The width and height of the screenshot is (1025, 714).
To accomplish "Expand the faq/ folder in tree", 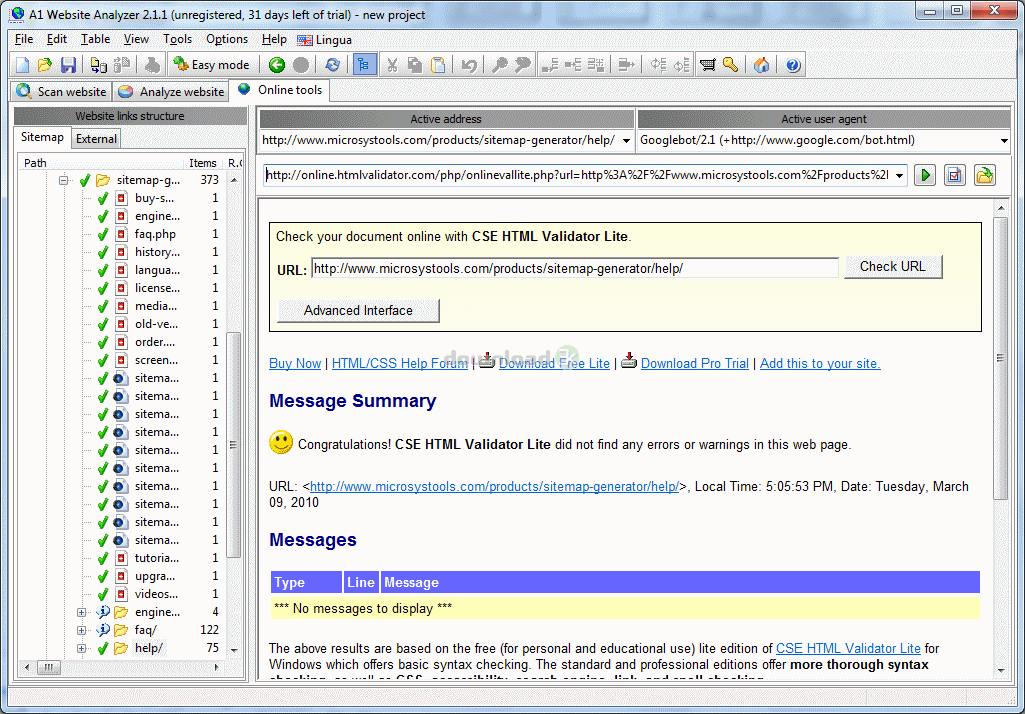I will point(82,630).
